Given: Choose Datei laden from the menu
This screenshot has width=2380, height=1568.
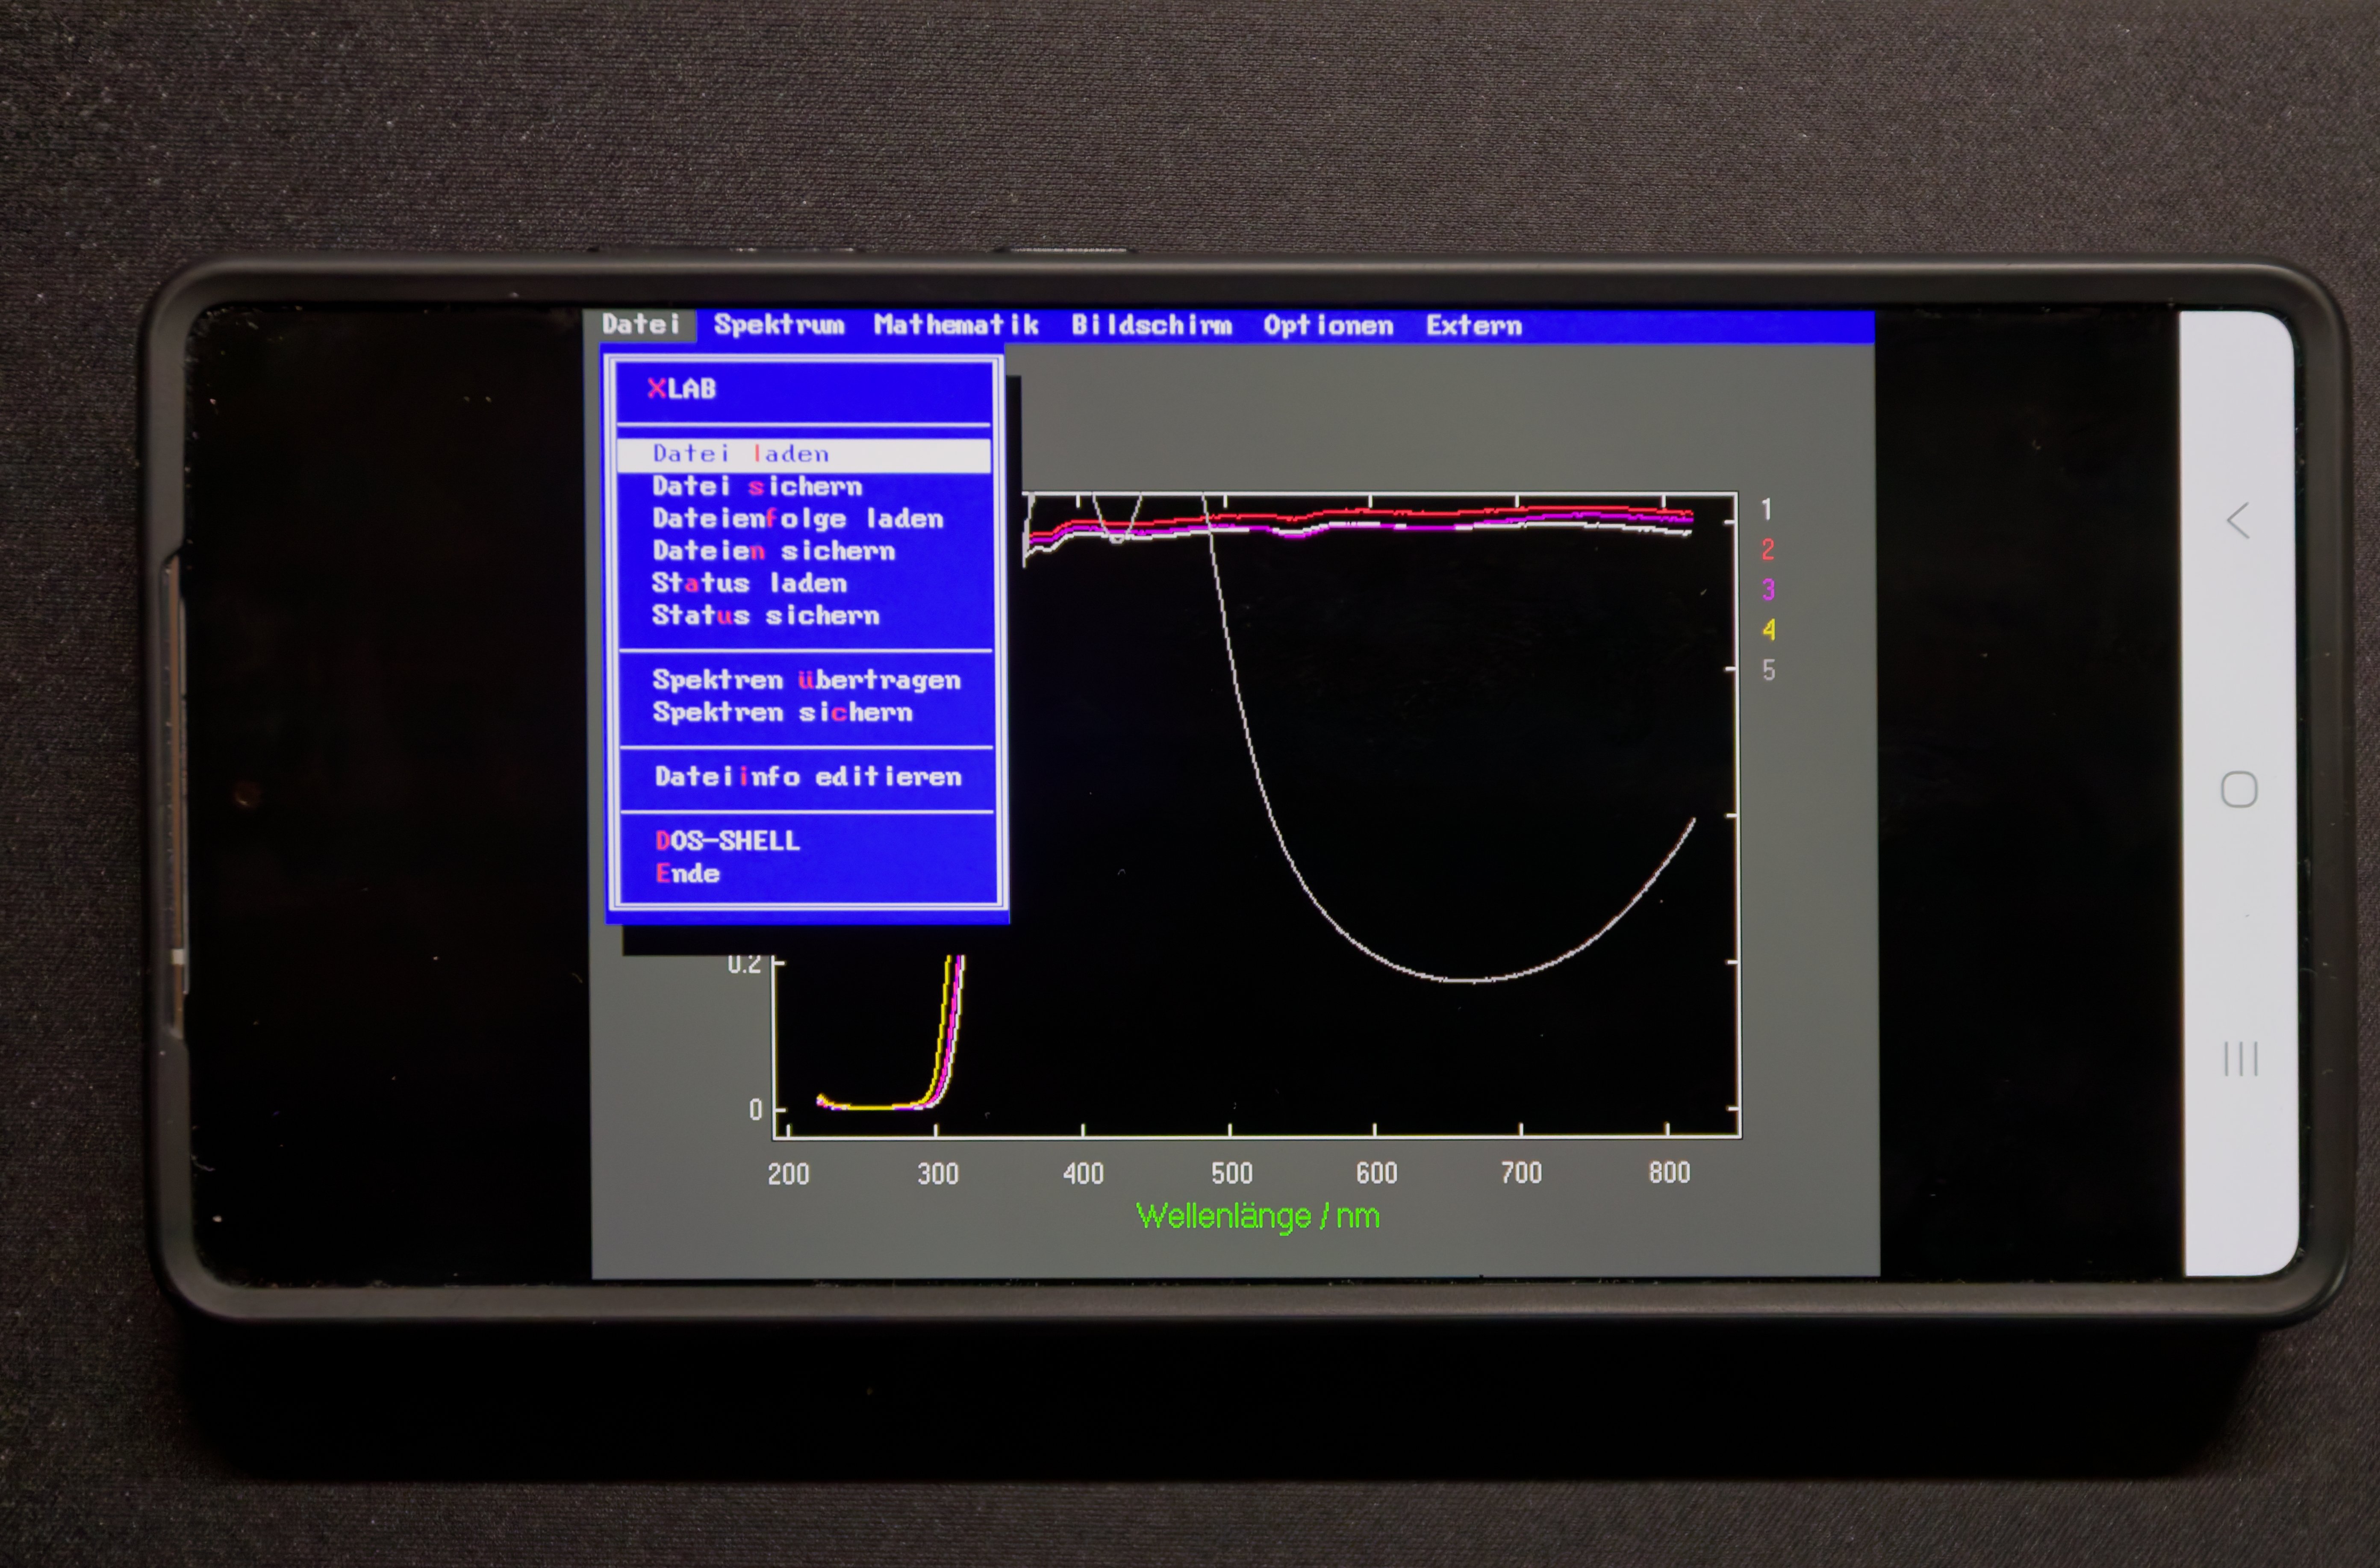Looking at the screenshot, I should pyautogui.click(x=741, y=454).
